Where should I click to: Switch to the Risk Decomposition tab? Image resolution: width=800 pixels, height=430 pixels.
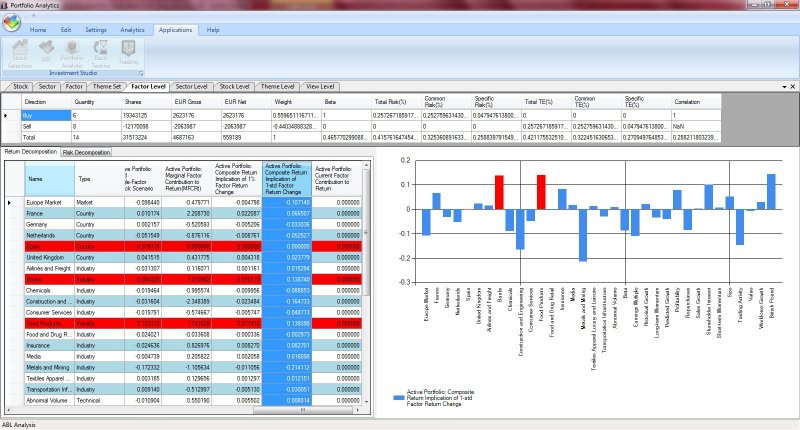point(86,153)
